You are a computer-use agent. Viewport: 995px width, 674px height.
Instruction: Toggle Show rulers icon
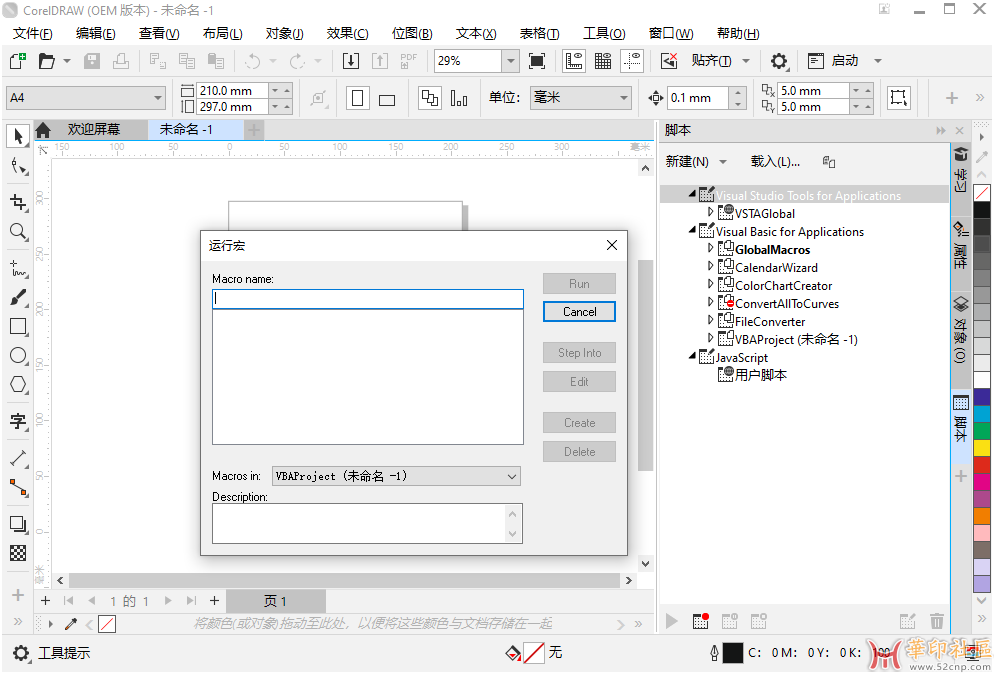(x=574, y=61)
